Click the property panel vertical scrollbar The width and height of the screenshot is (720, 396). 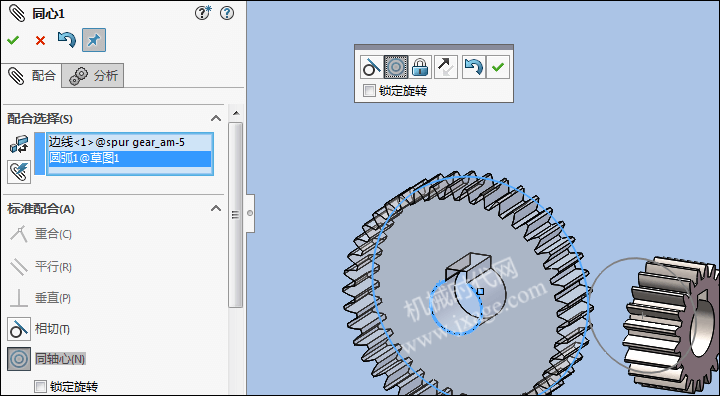236,215
